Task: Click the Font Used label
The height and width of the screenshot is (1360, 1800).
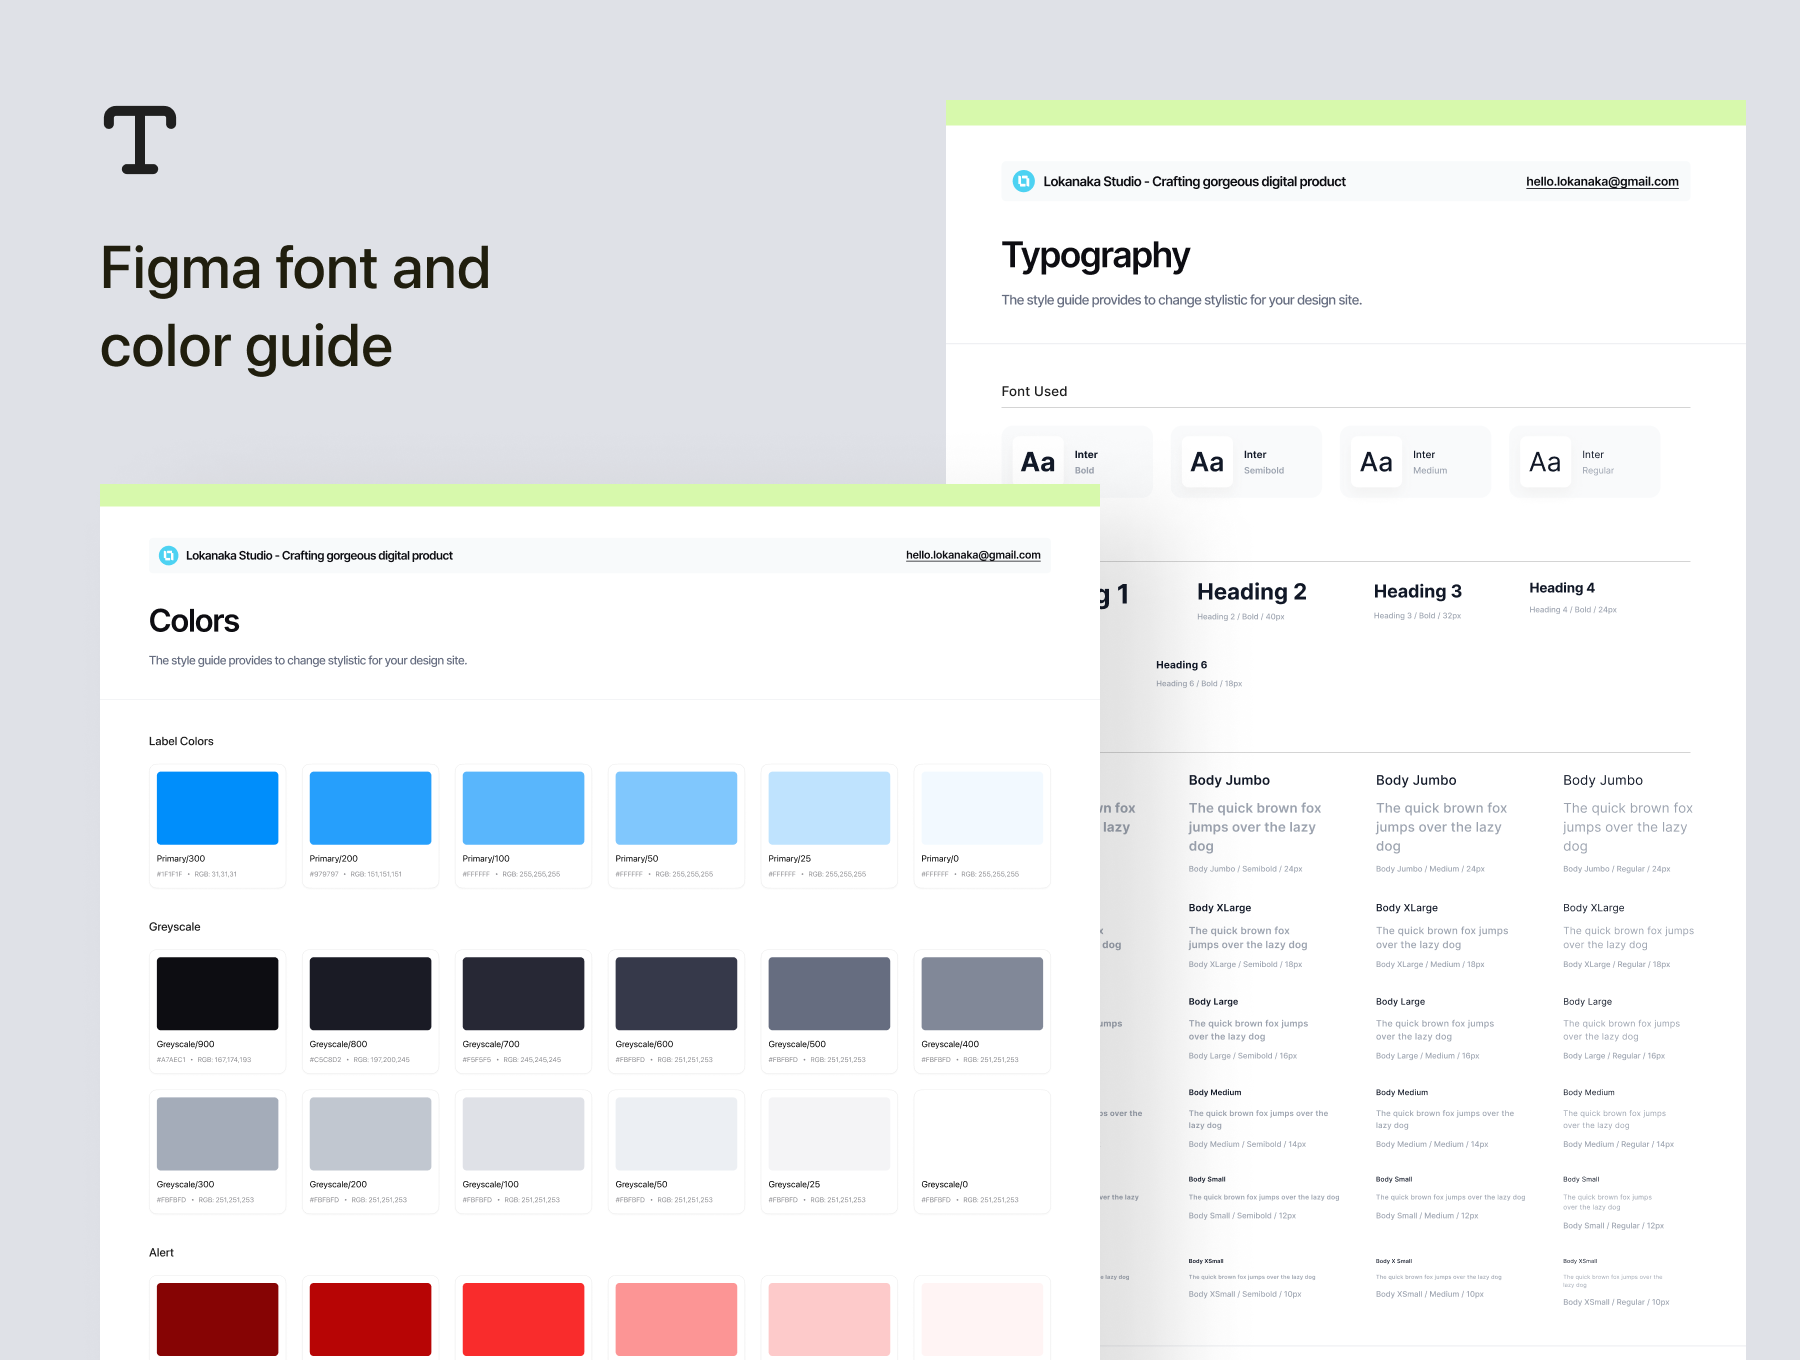Action: [x=1034, y=391]
